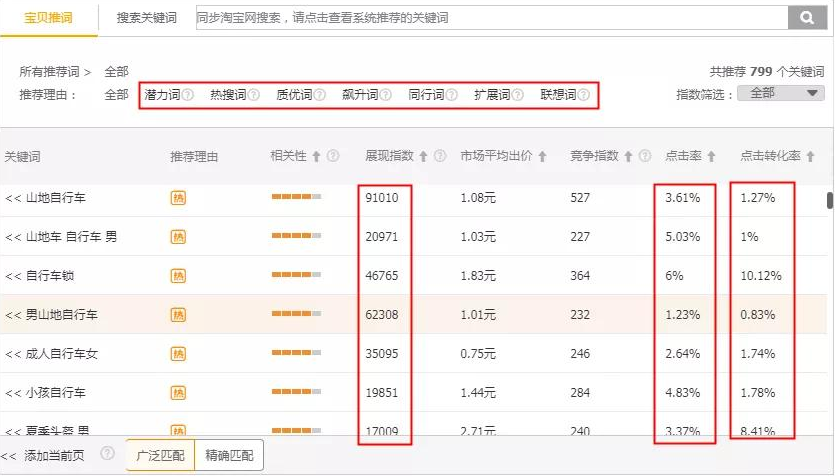Filter by 热搜词 reason
This screenshot has height=476, width=835.
[228, 95]
